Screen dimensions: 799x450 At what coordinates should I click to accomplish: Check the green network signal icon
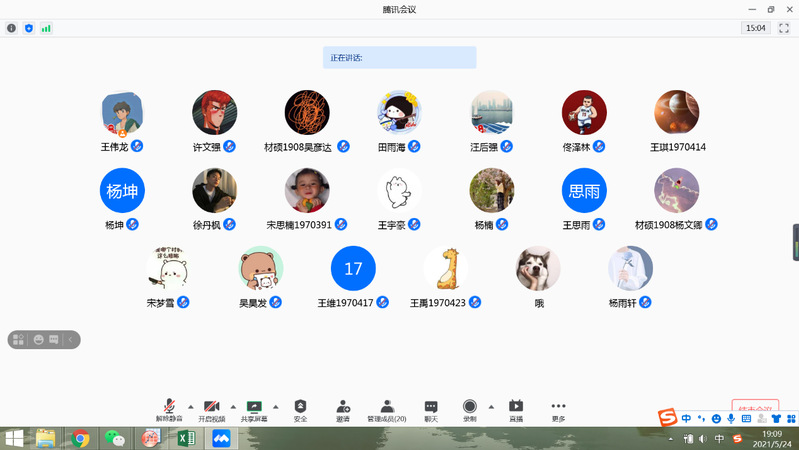pyautogui.click(x=46, y=28)
